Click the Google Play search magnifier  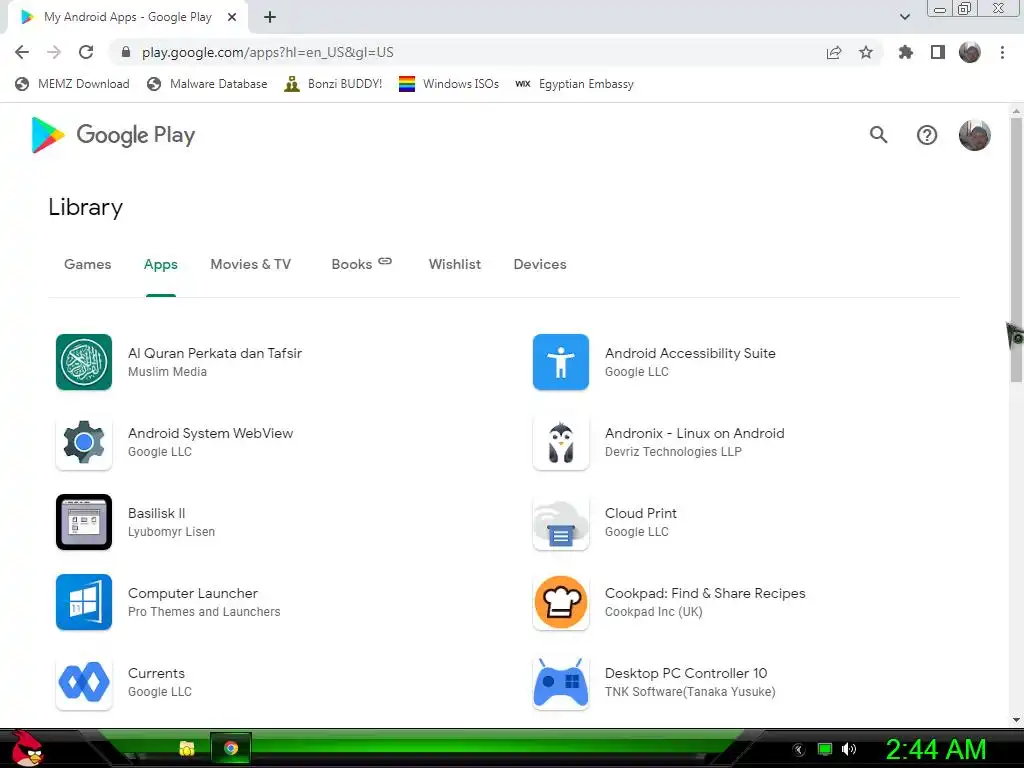coord(878,135)
